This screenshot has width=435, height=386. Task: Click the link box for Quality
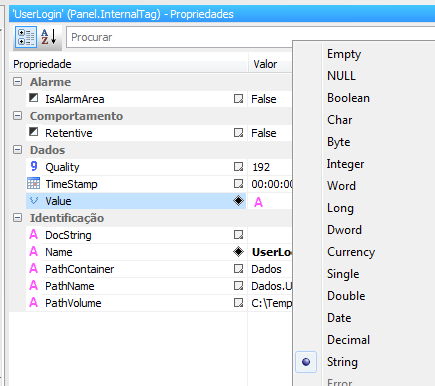[238, 167]
